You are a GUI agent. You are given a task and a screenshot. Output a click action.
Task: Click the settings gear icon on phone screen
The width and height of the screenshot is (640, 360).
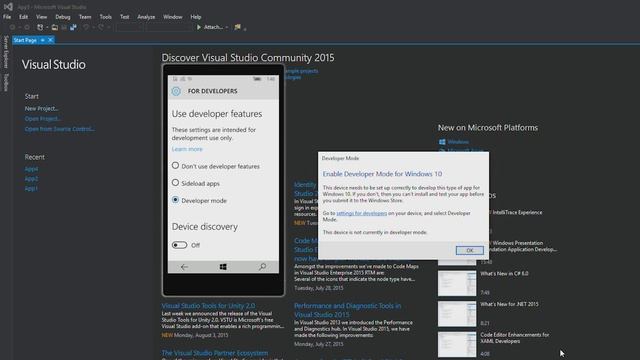(x=176, y=91)
